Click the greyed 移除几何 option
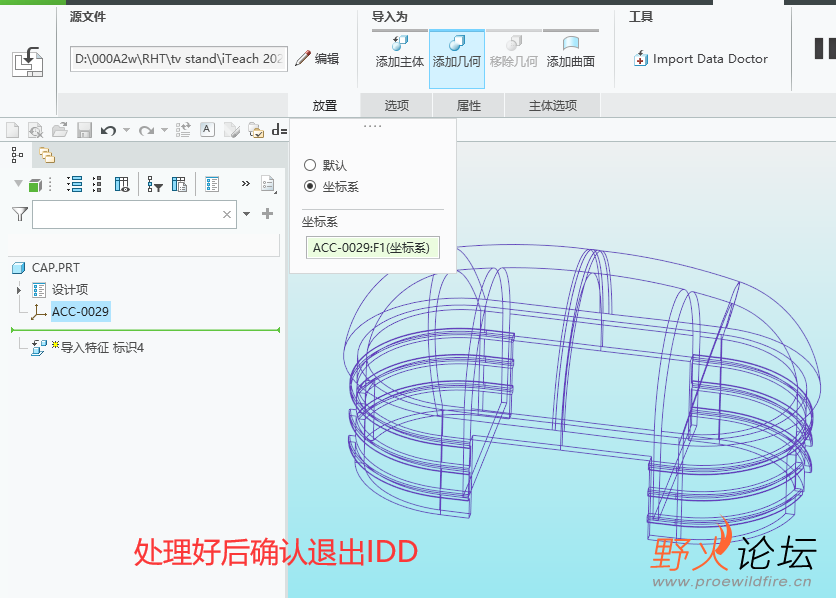Image resolution: width=836 pixels, height=598 pixels. click(513, 52)
